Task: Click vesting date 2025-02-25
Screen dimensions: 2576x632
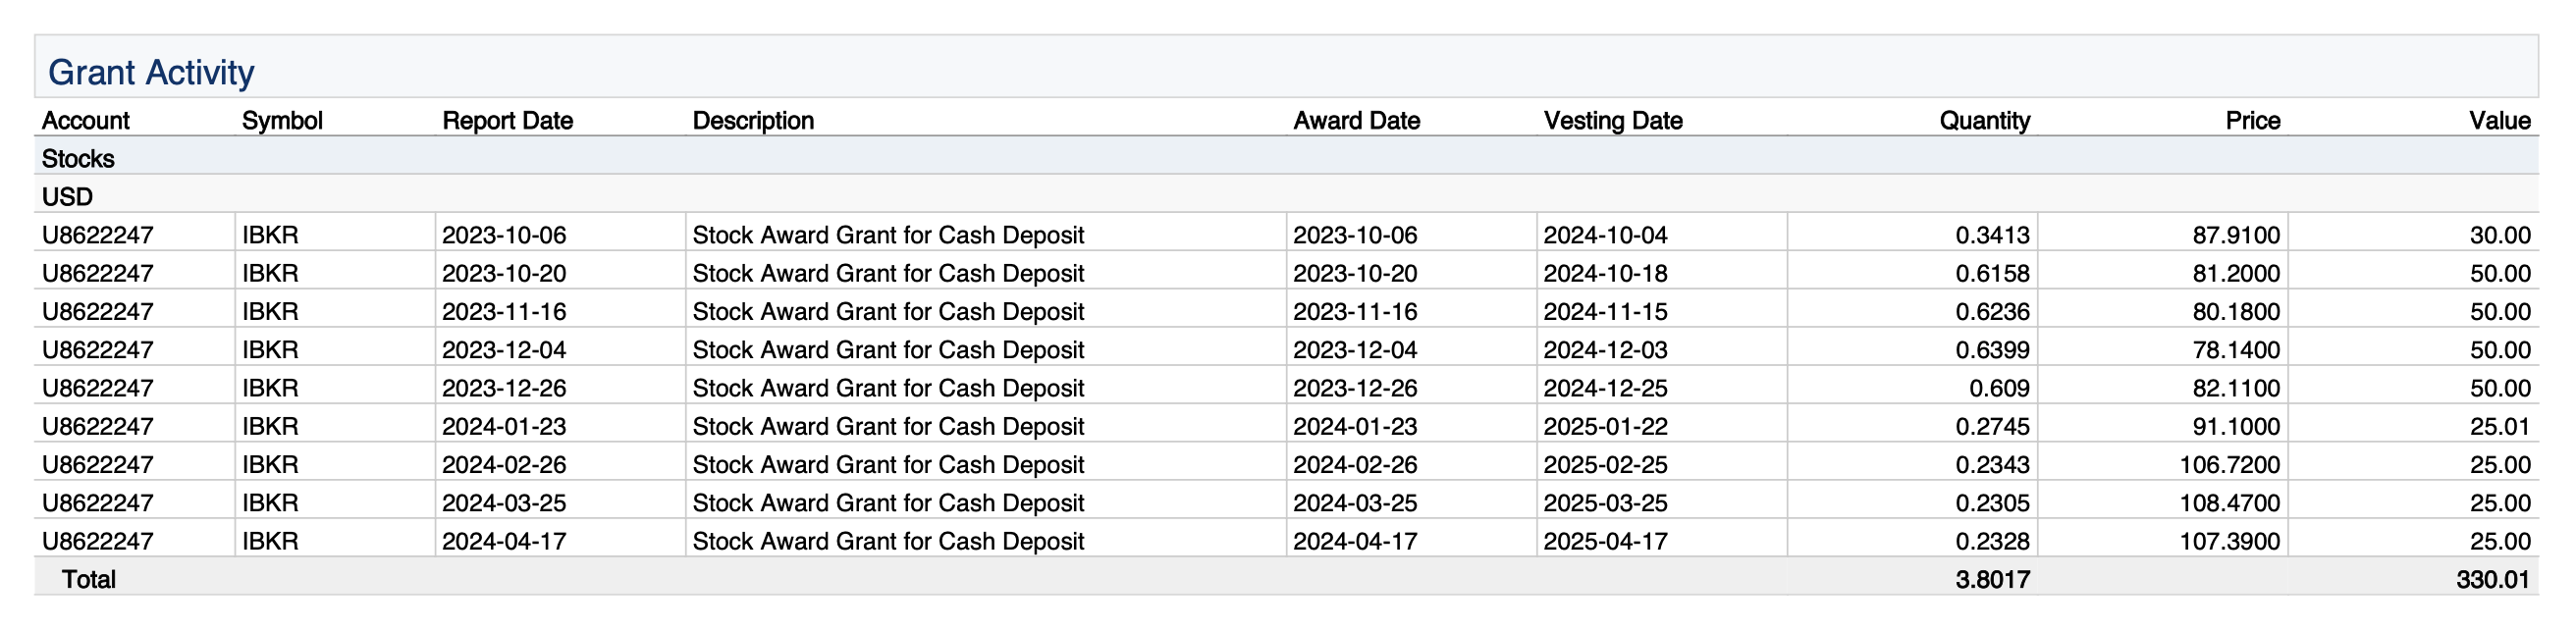Action: click(x=1606, y=465)
